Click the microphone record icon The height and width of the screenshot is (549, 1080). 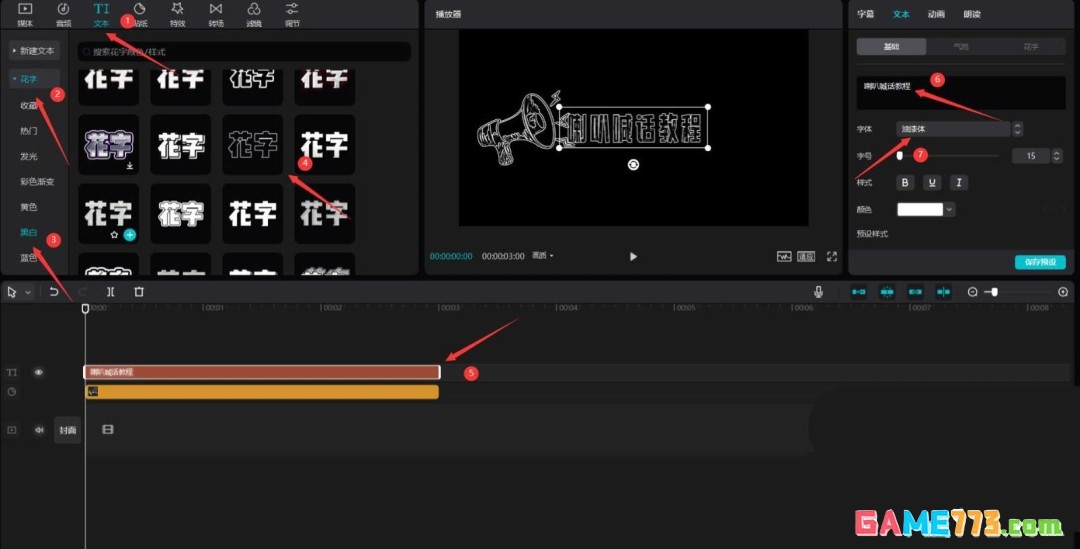818,292
